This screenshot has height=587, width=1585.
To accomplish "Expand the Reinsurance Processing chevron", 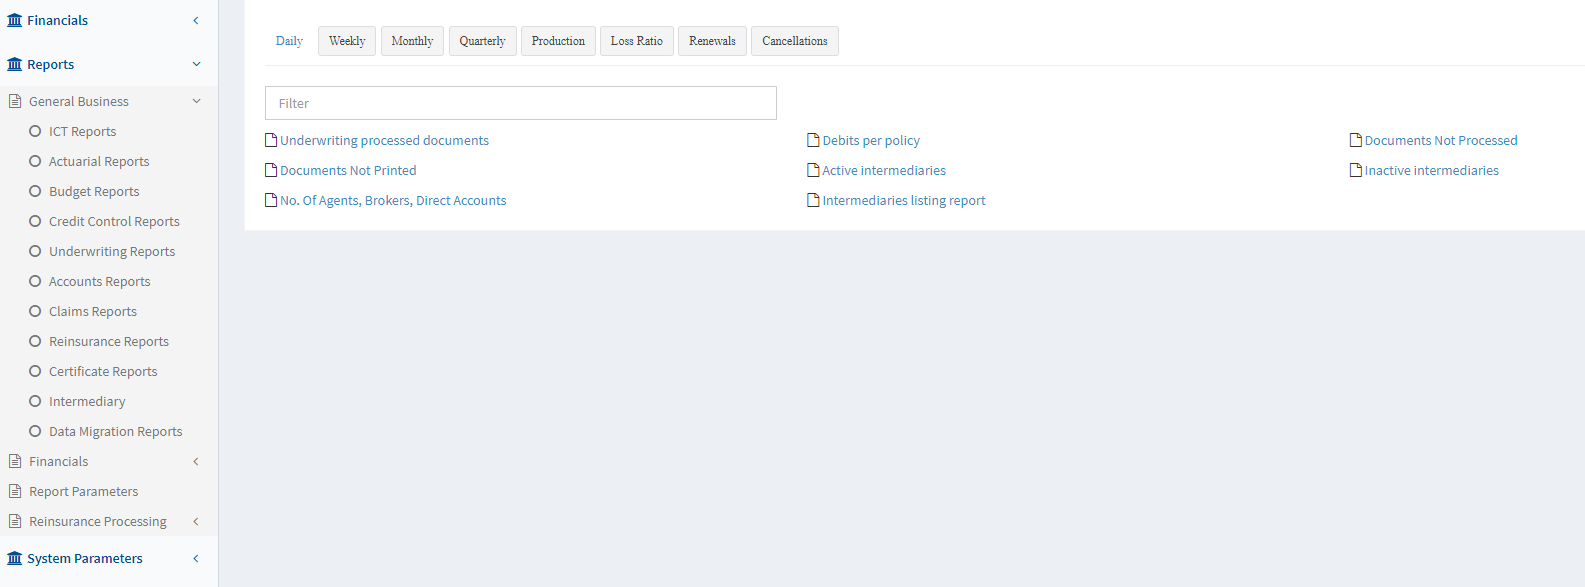I will [x=196, y=521].
